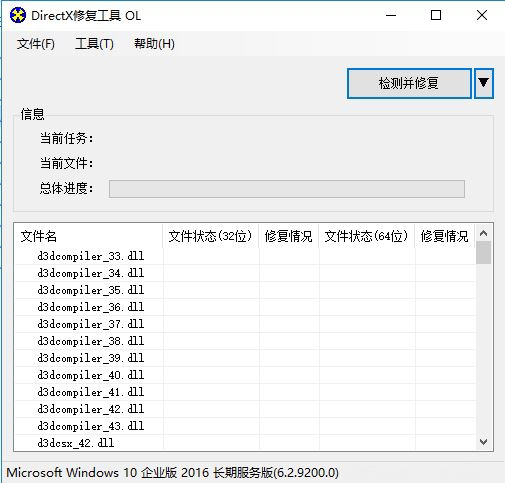
Task: Click the 文件状态(32位) column header
Action: click(211, 236)
